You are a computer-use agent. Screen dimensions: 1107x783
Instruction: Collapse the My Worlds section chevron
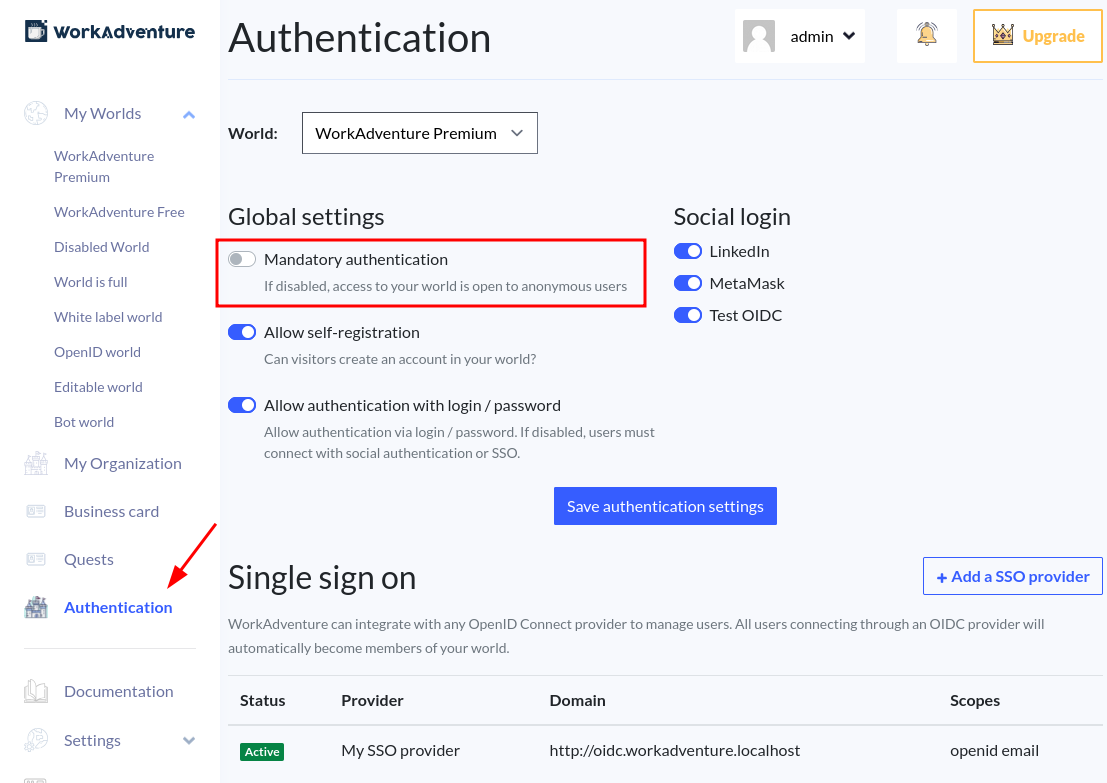[189, 114]
